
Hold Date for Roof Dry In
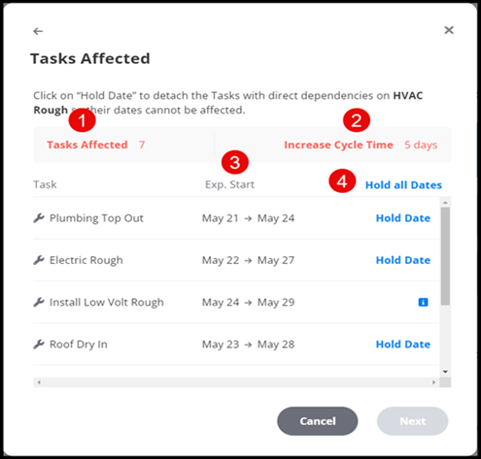403,344
